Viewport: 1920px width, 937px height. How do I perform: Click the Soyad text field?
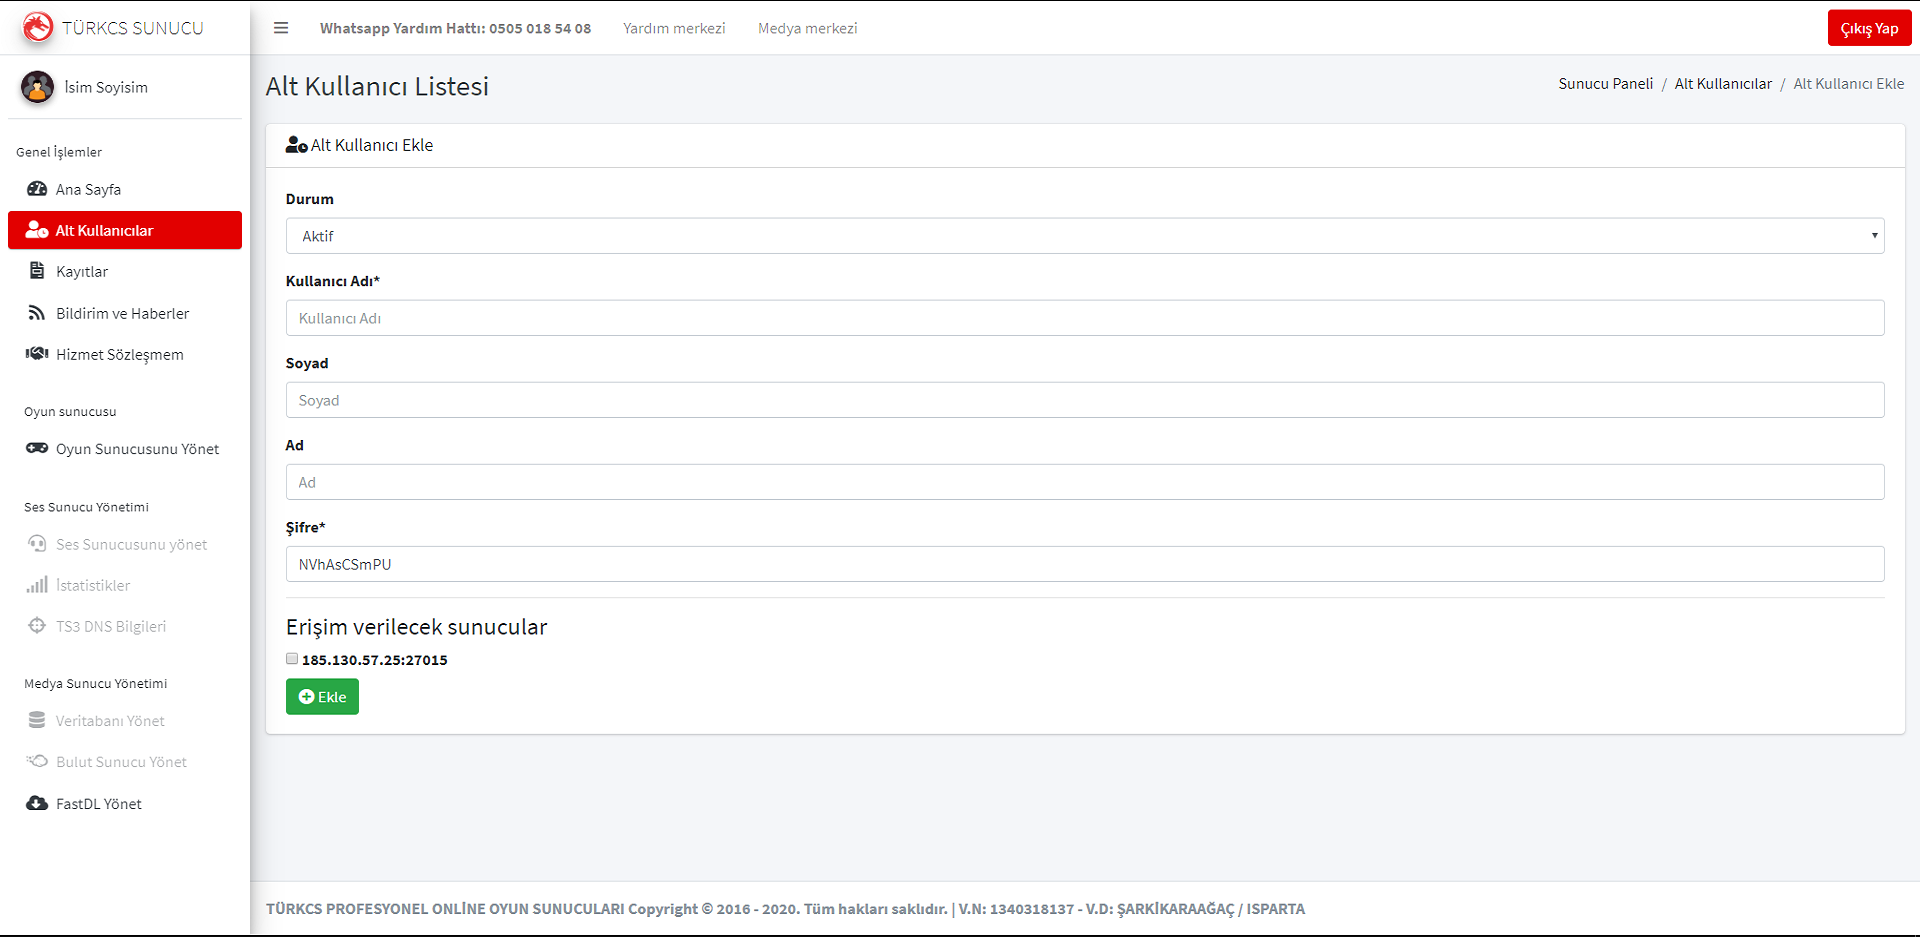[x=1084, y=400]
